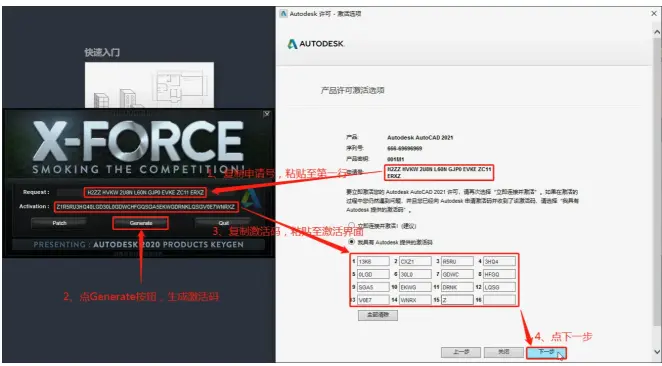
Task: Click activation code field 12 containing LQSG
Action: tap(499, 287)
